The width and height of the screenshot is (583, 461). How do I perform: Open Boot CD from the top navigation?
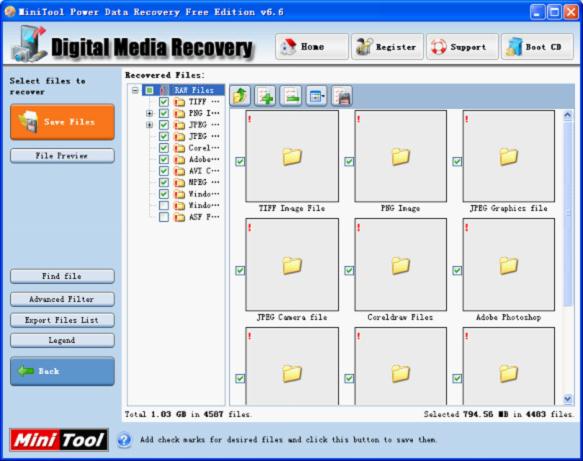pyautogui.click(x=537, y=46)
